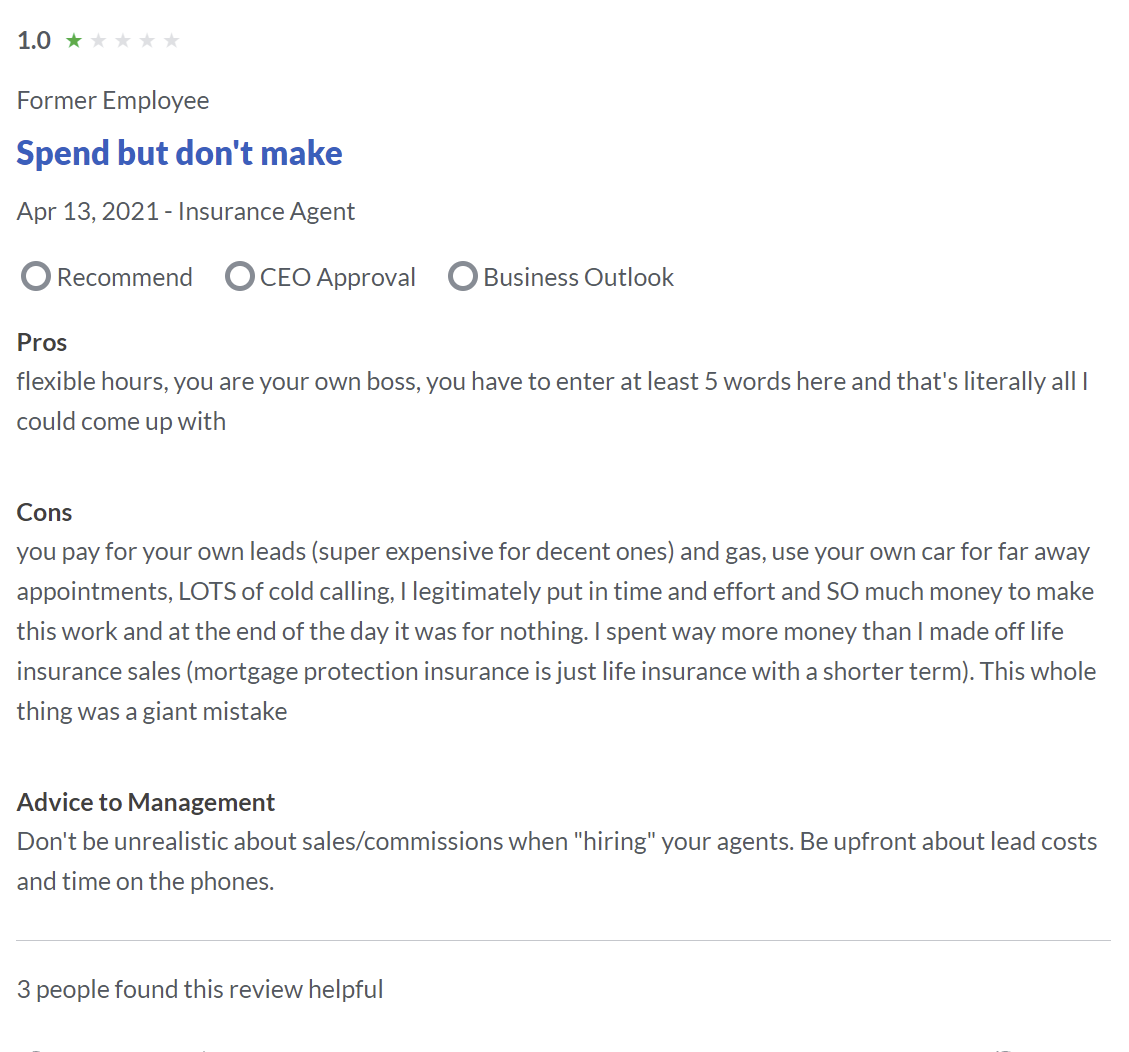Click the Apr 13, 2021 Insurance Agent line
The image size is (1129, 1052).
pos(186,212)
